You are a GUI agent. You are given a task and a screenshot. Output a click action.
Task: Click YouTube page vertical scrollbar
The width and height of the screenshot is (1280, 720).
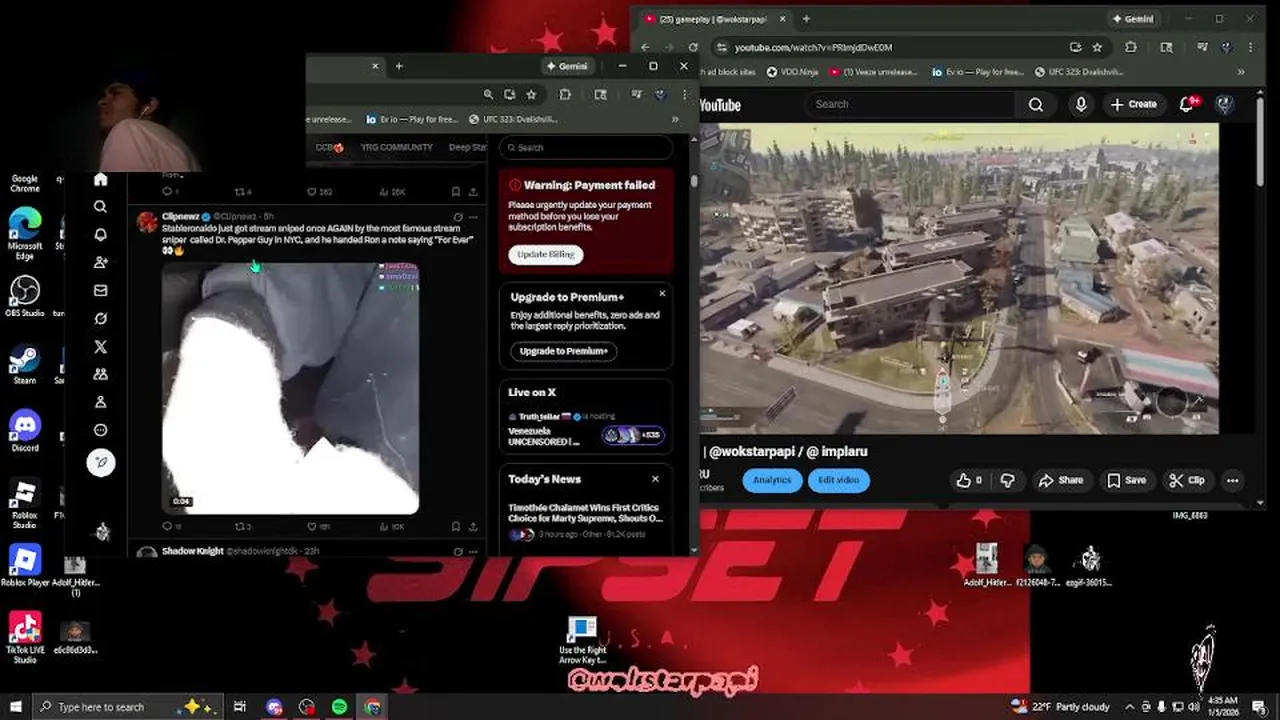click(x=1261, y=140)
